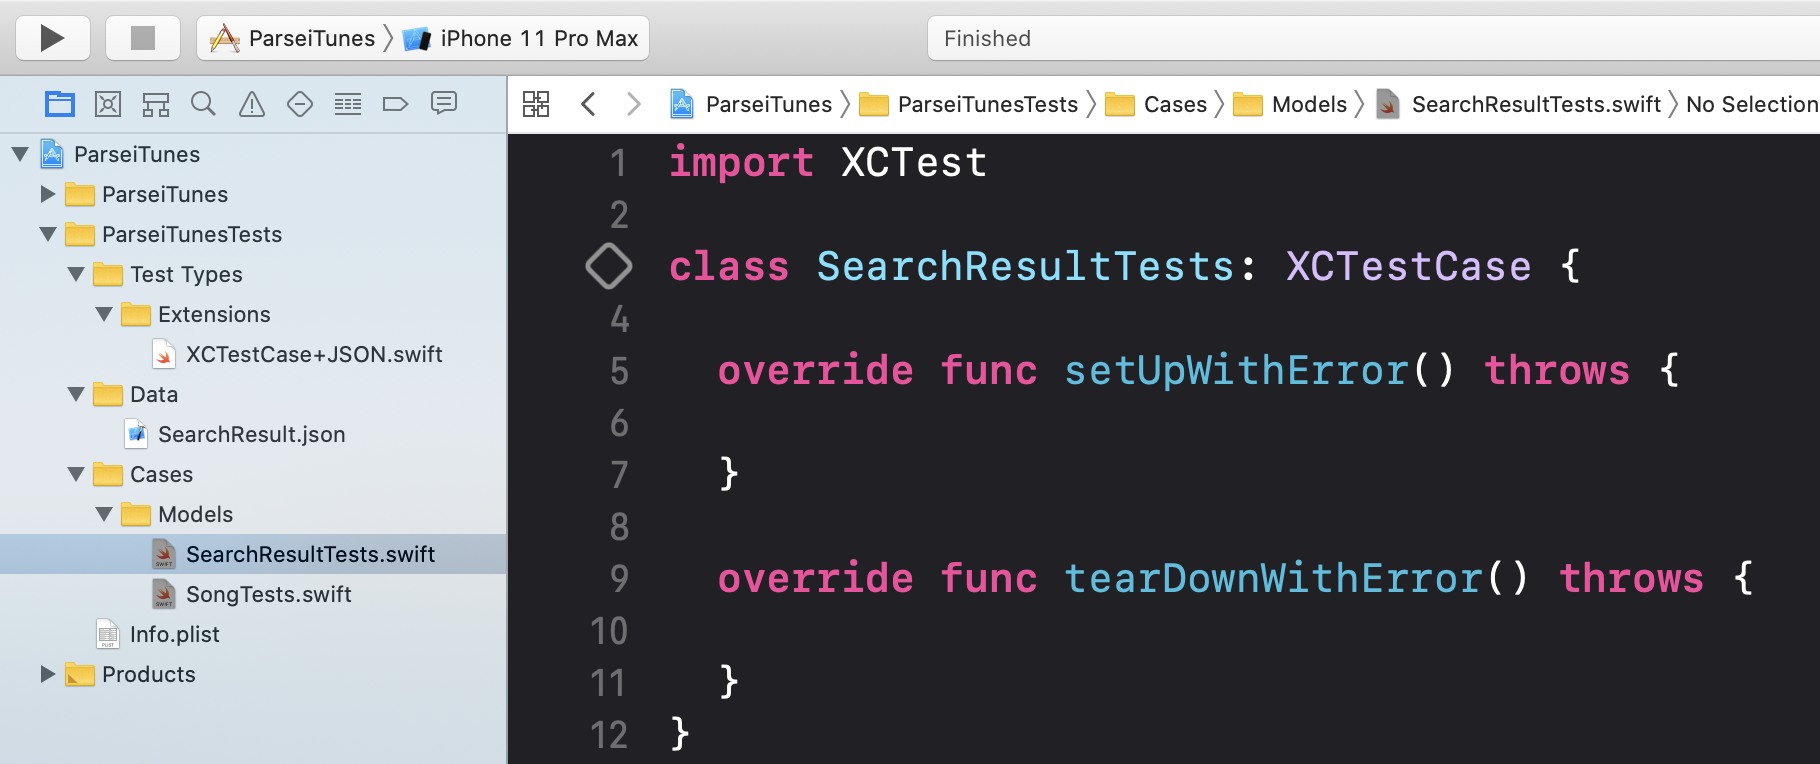The height and width of the screenshot is (764, 1820).
Task: Collapse the Models group
Action: (x=104, y=514)
